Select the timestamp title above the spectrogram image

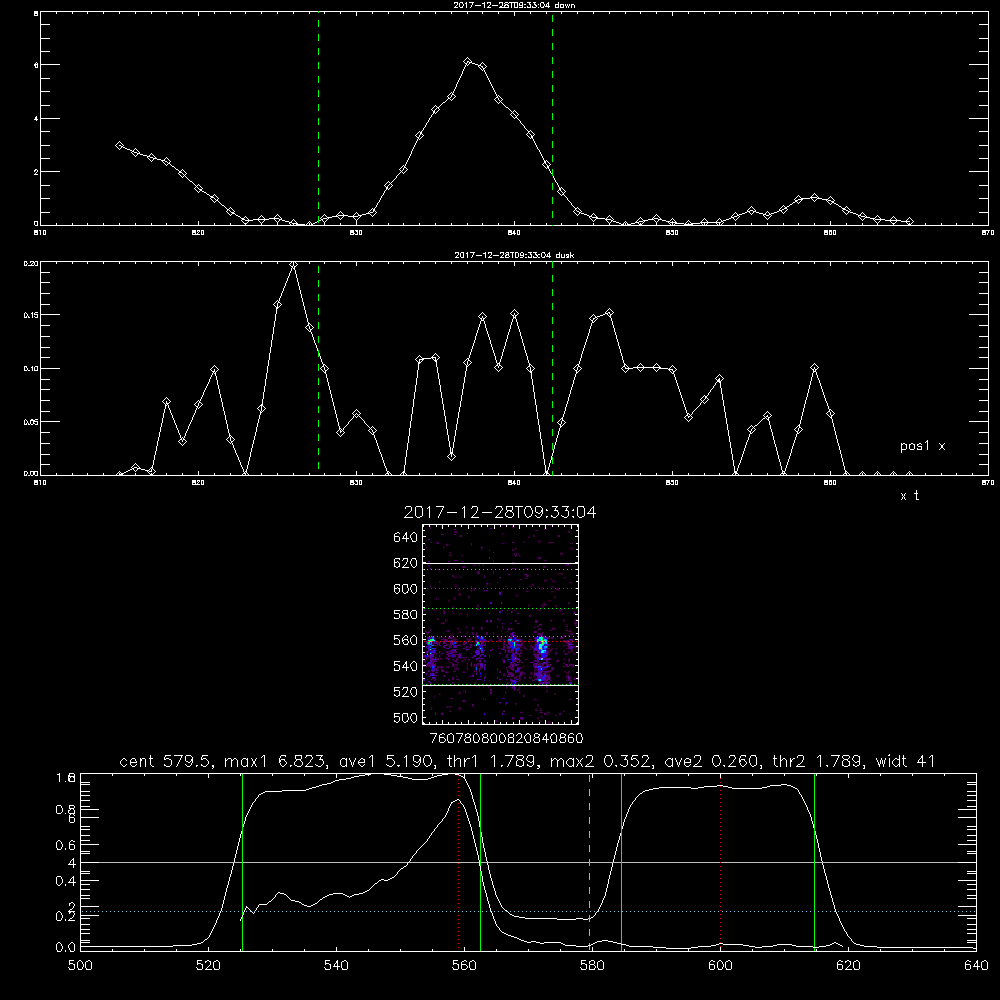[x=500, y=512]
